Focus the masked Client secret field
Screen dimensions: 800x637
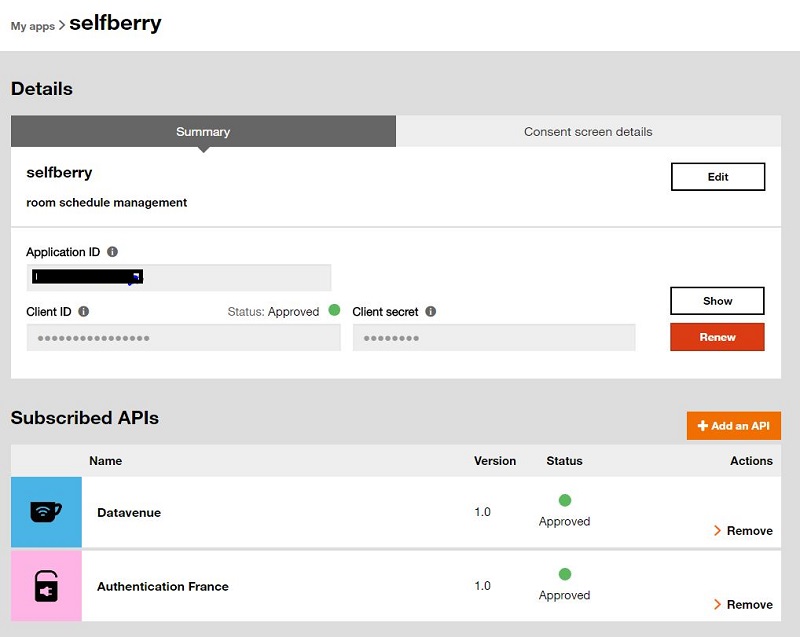494,338
